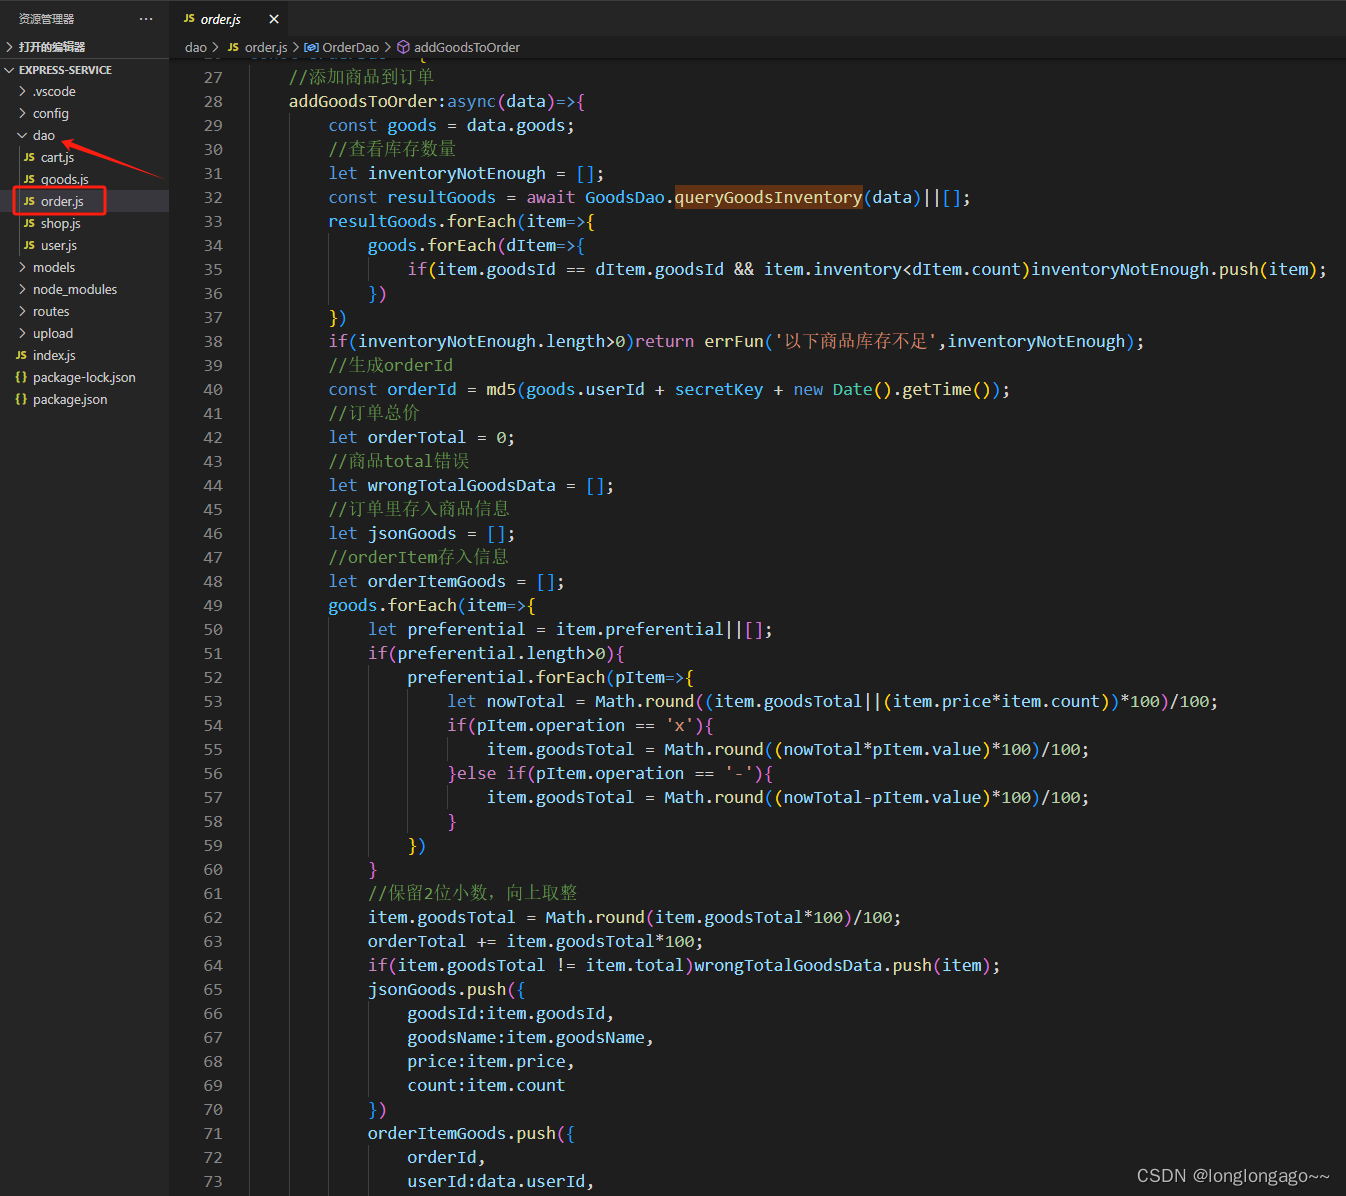
Task: Click orderTotal on line 42
Action: coord(417,437)
